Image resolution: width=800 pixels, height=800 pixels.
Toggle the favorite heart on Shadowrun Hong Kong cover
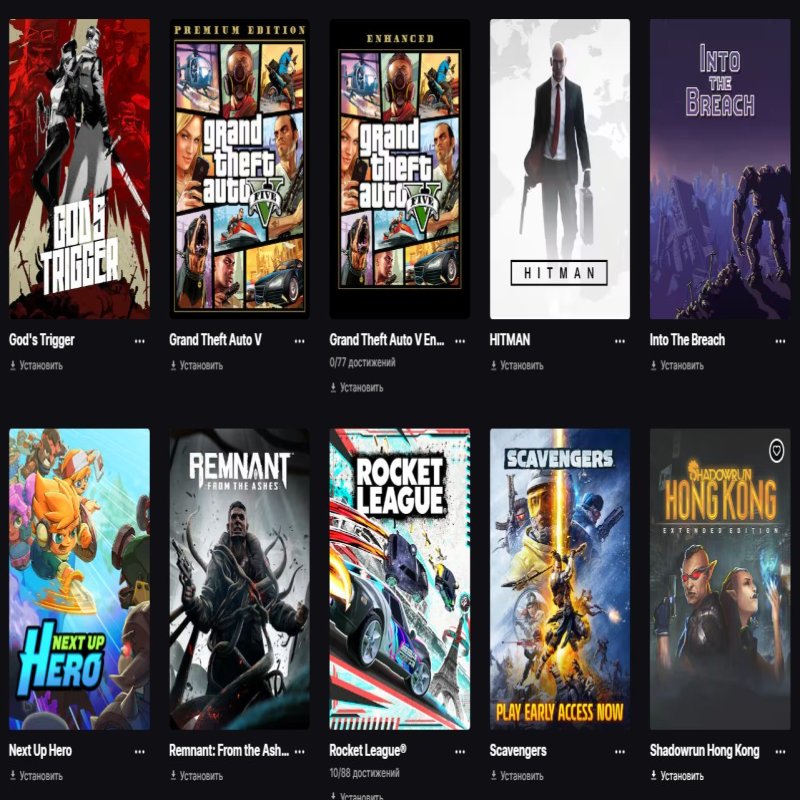776,451
